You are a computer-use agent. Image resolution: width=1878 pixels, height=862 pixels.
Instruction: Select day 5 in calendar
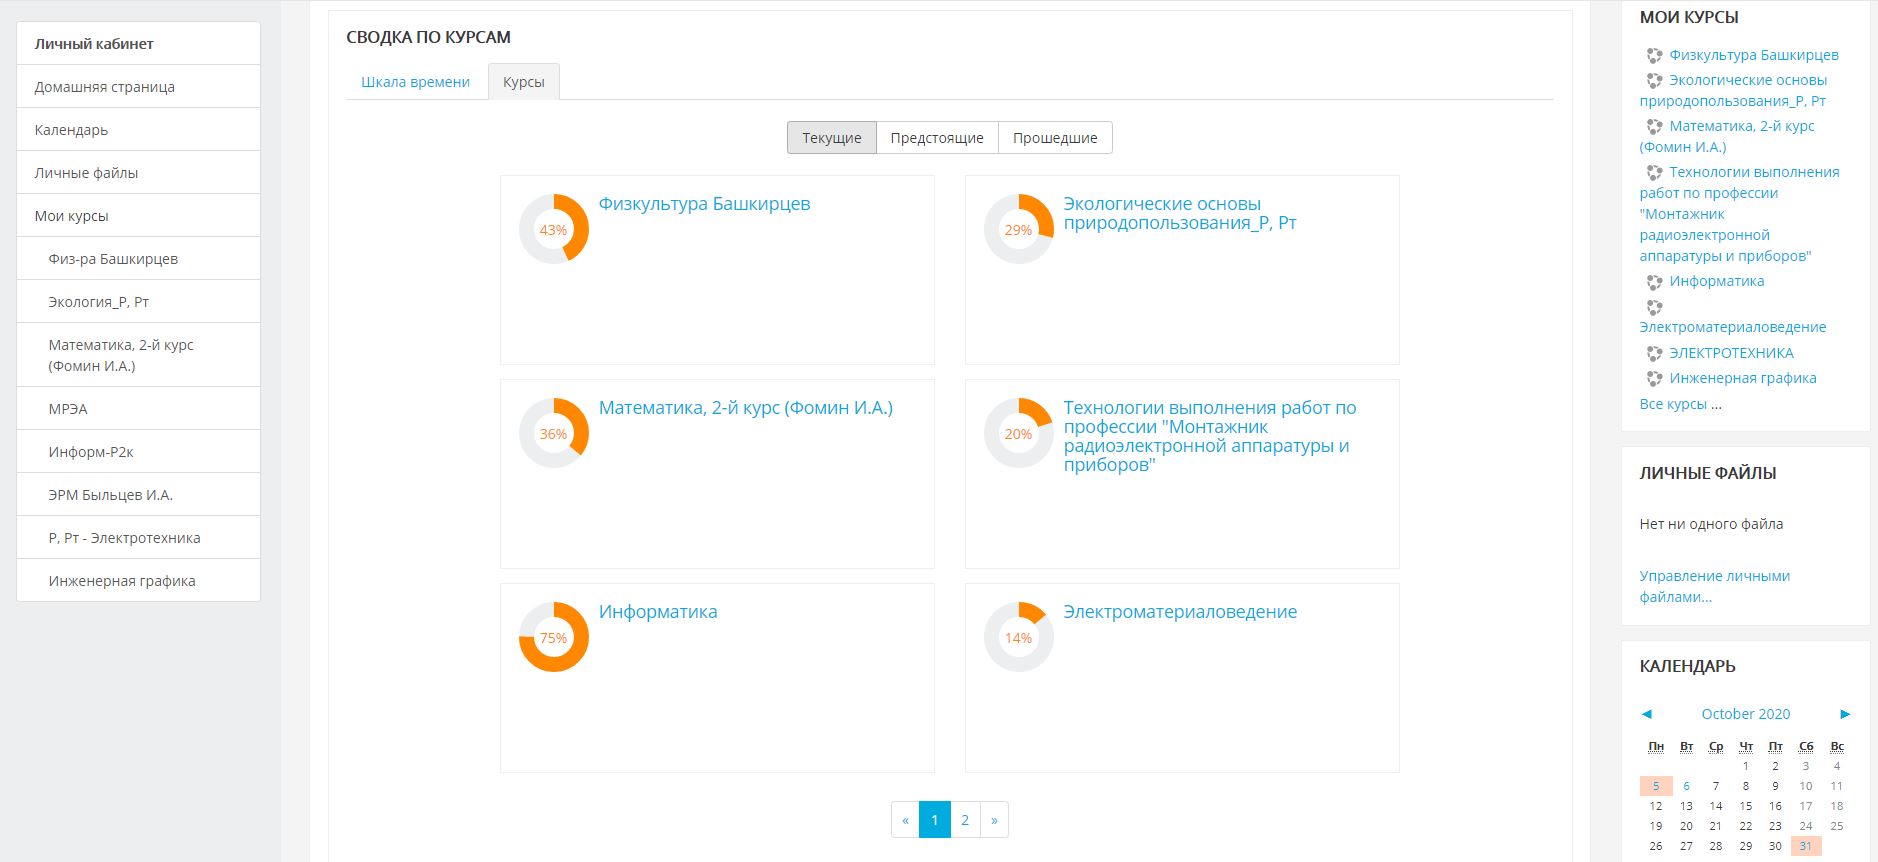1656,786
